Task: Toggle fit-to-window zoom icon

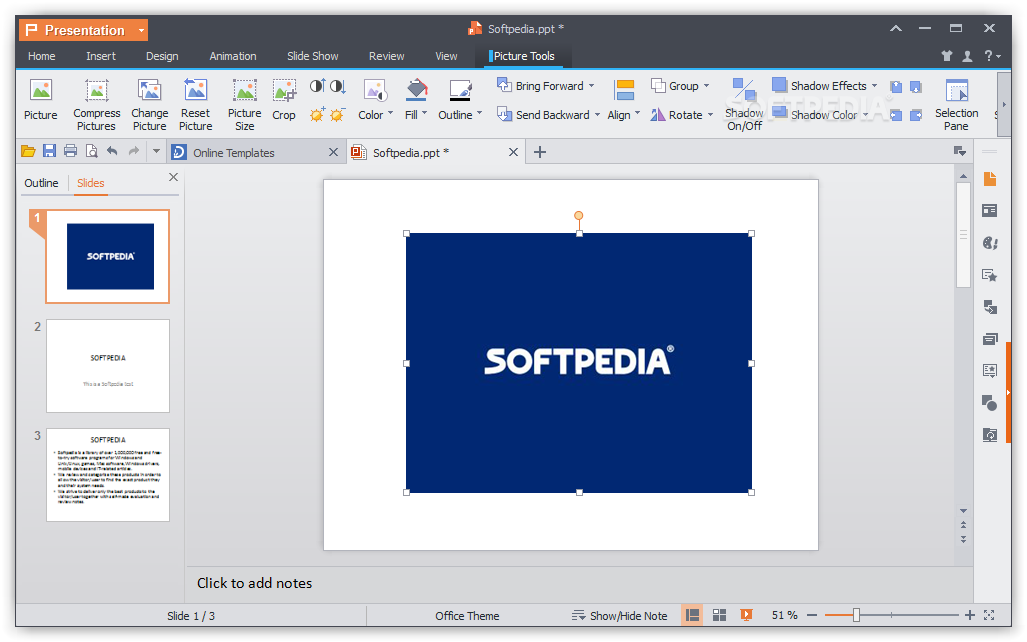Action: [x=989, y=615]
